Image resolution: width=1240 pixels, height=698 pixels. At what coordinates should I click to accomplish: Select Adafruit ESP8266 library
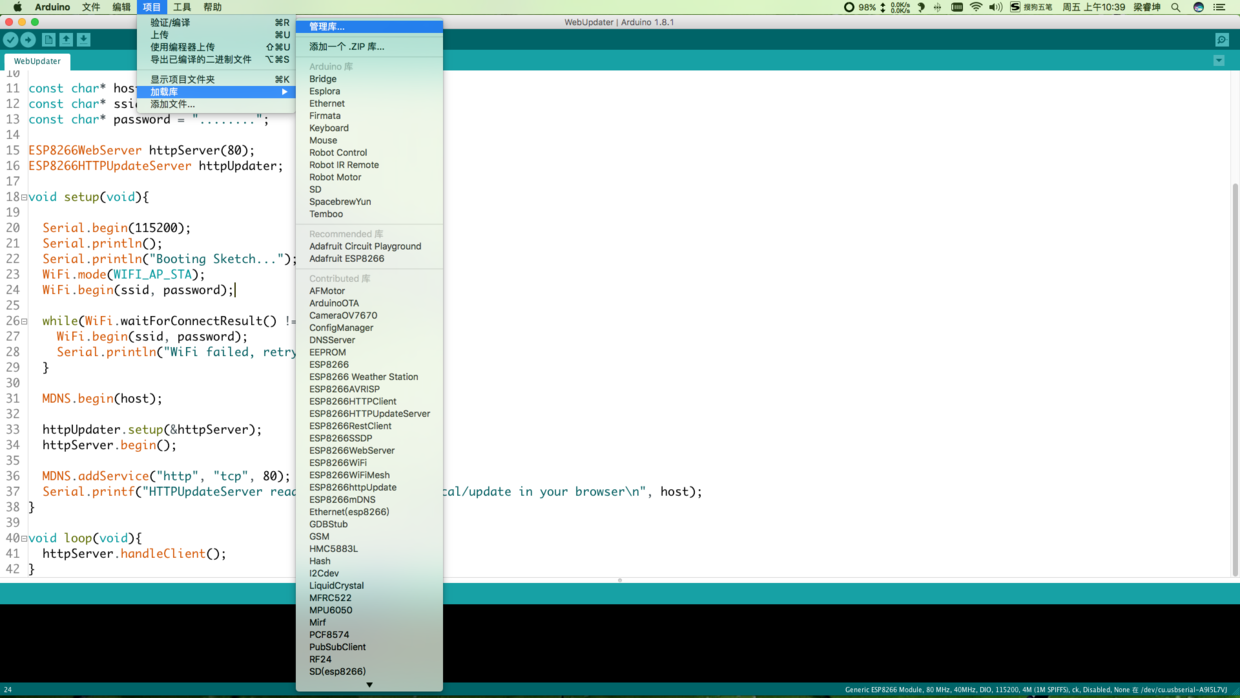(x=369, y=258)
